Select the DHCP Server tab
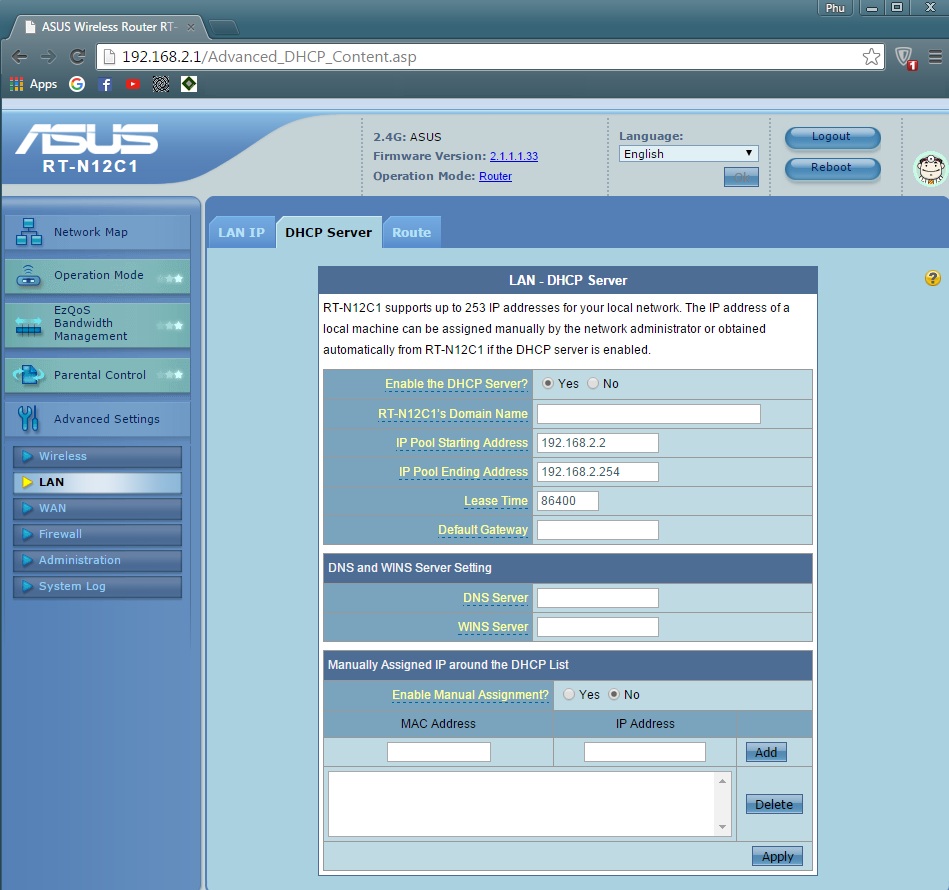 tap(329, 232)
